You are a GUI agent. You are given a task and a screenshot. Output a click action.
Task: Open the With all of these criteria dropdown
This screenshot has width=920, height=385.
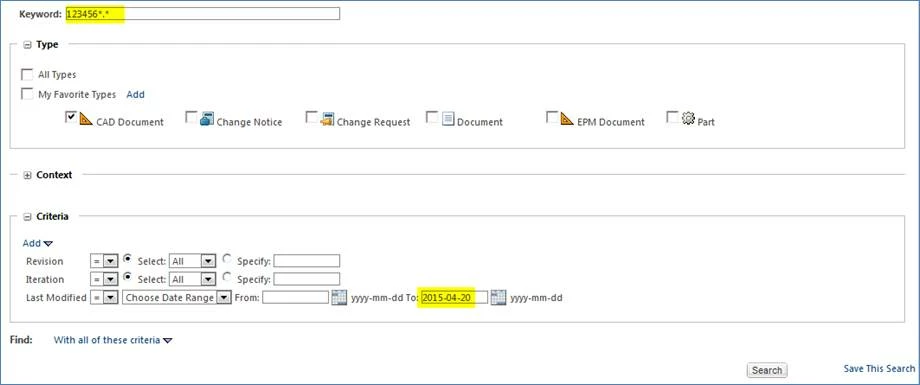113,340
